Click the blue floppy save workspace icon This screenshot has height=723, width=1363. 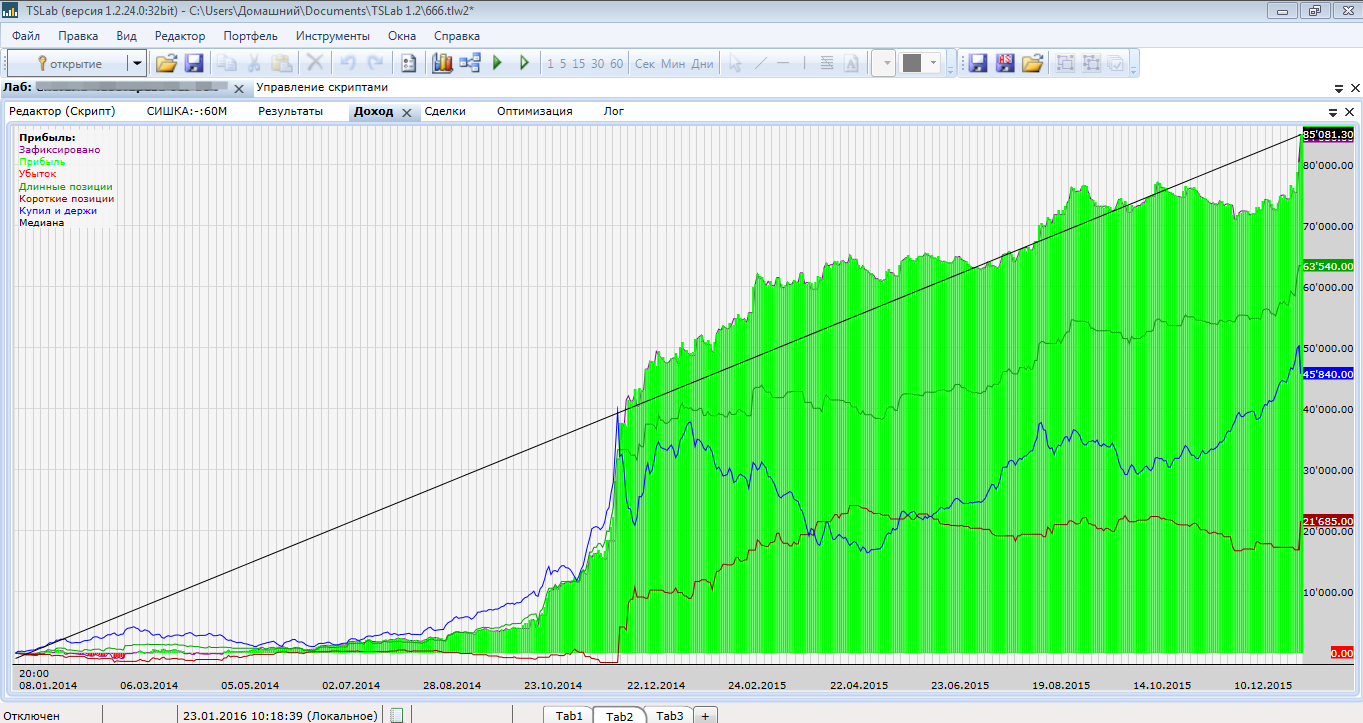pos(978,63)
